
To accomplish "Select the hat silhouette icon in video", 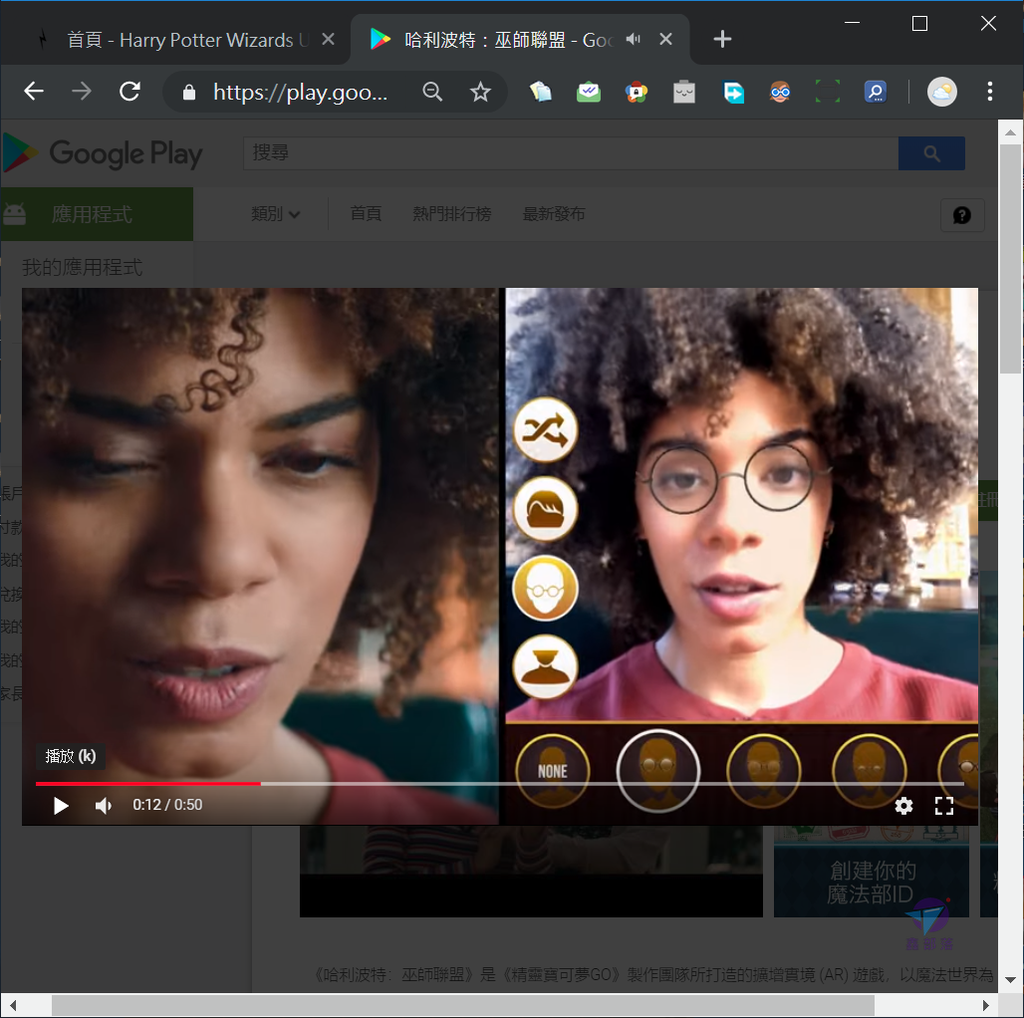I will [x=545, y=667].
